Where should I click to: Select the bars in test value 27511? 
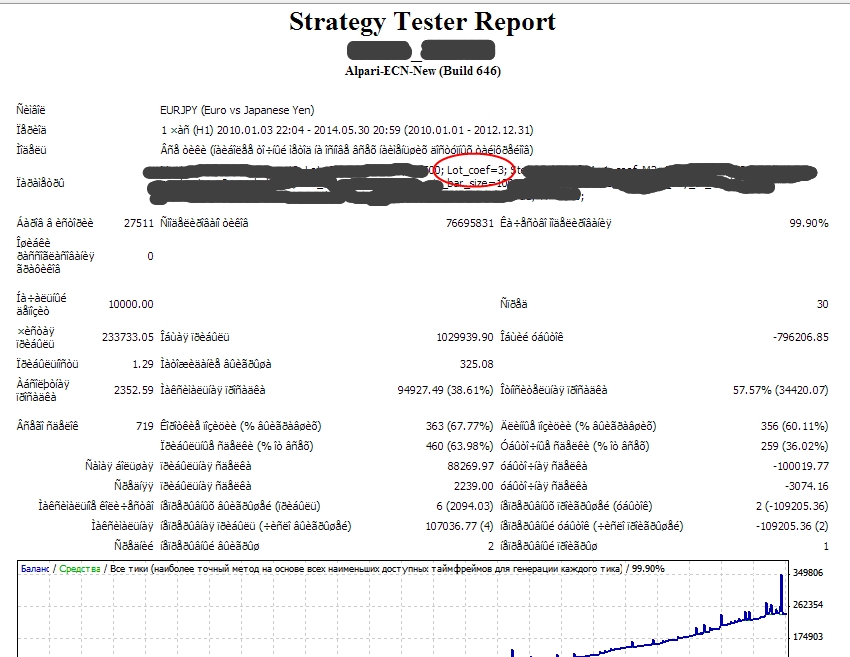click(x=139, y=223)
